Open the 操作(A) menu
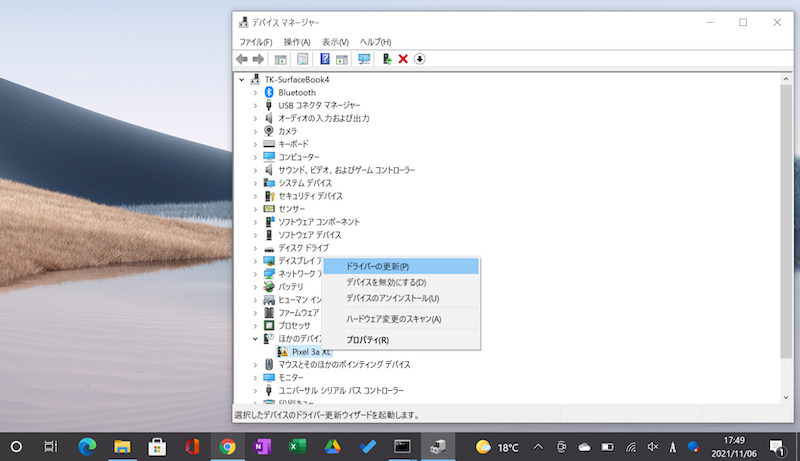 [297, 42]
